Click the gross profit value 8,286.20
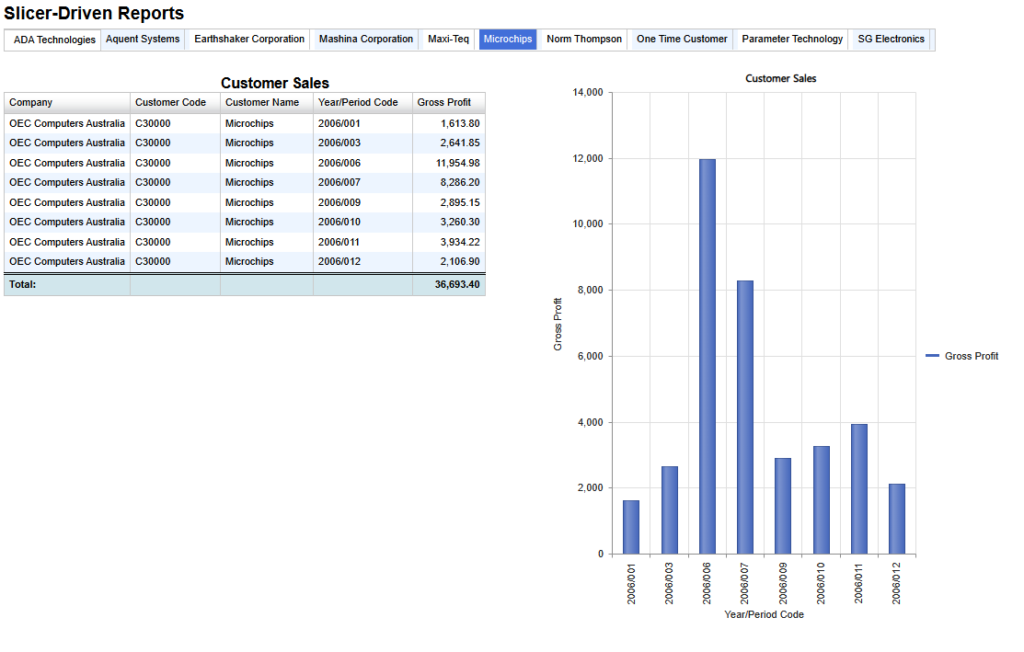This screenshot has height=652, width=1024. [x=460, y=183]
